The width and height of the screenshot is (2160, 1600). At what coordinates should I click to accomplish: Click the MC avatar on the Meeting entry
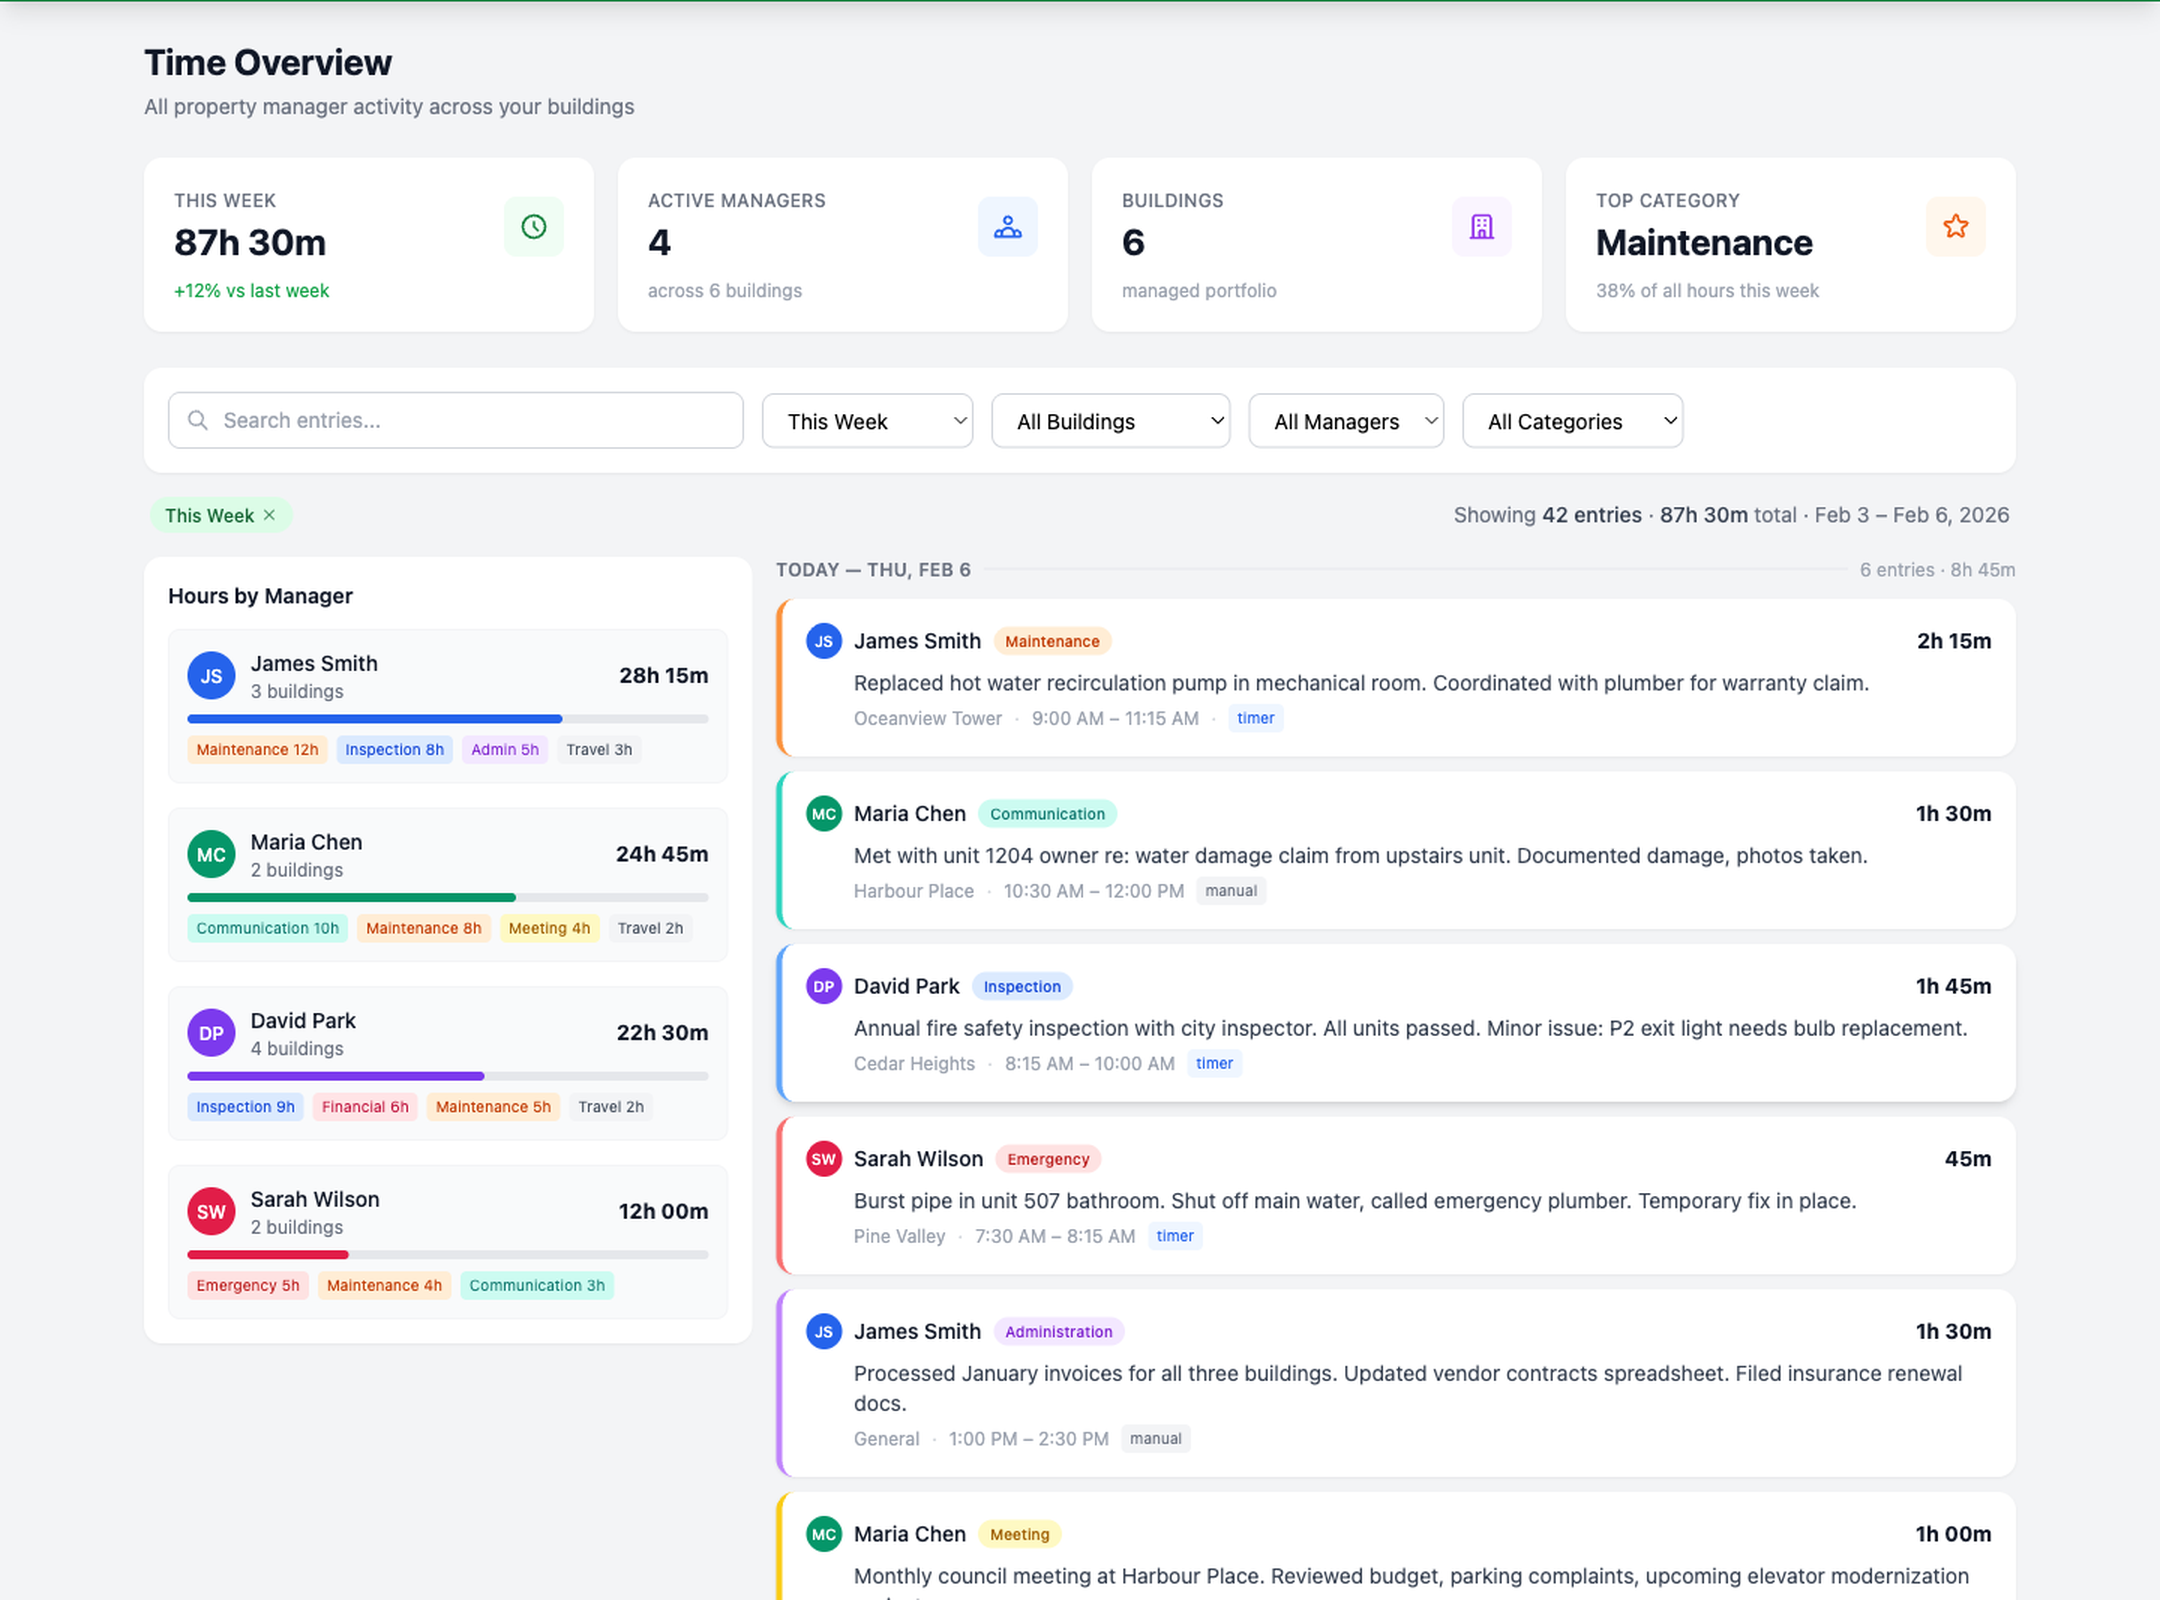pos(824,1534)
